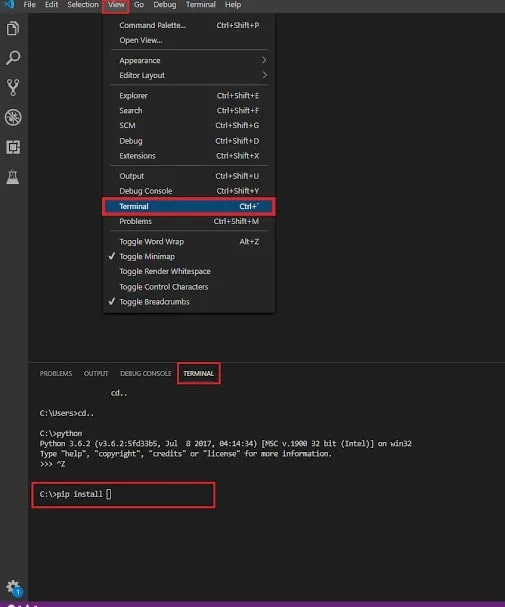Click the Manage gear icon at bottom left

point(14,588)
